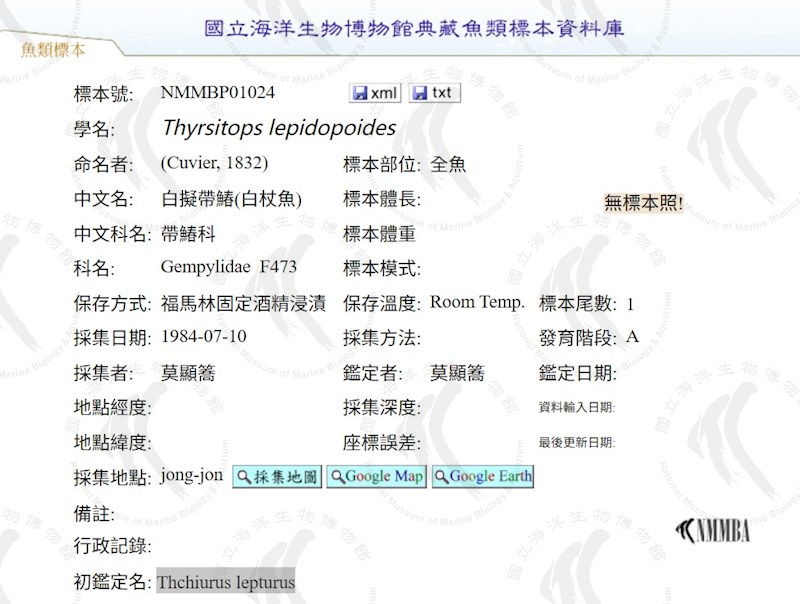Click the floppy disk icon beside xml

tap(360, 93)
